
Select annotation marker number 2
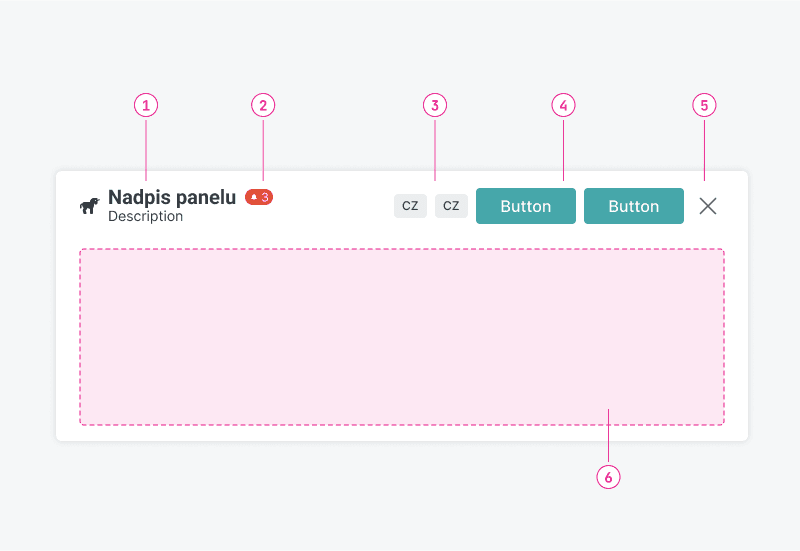pyautogui.click(x=262, y=105)
